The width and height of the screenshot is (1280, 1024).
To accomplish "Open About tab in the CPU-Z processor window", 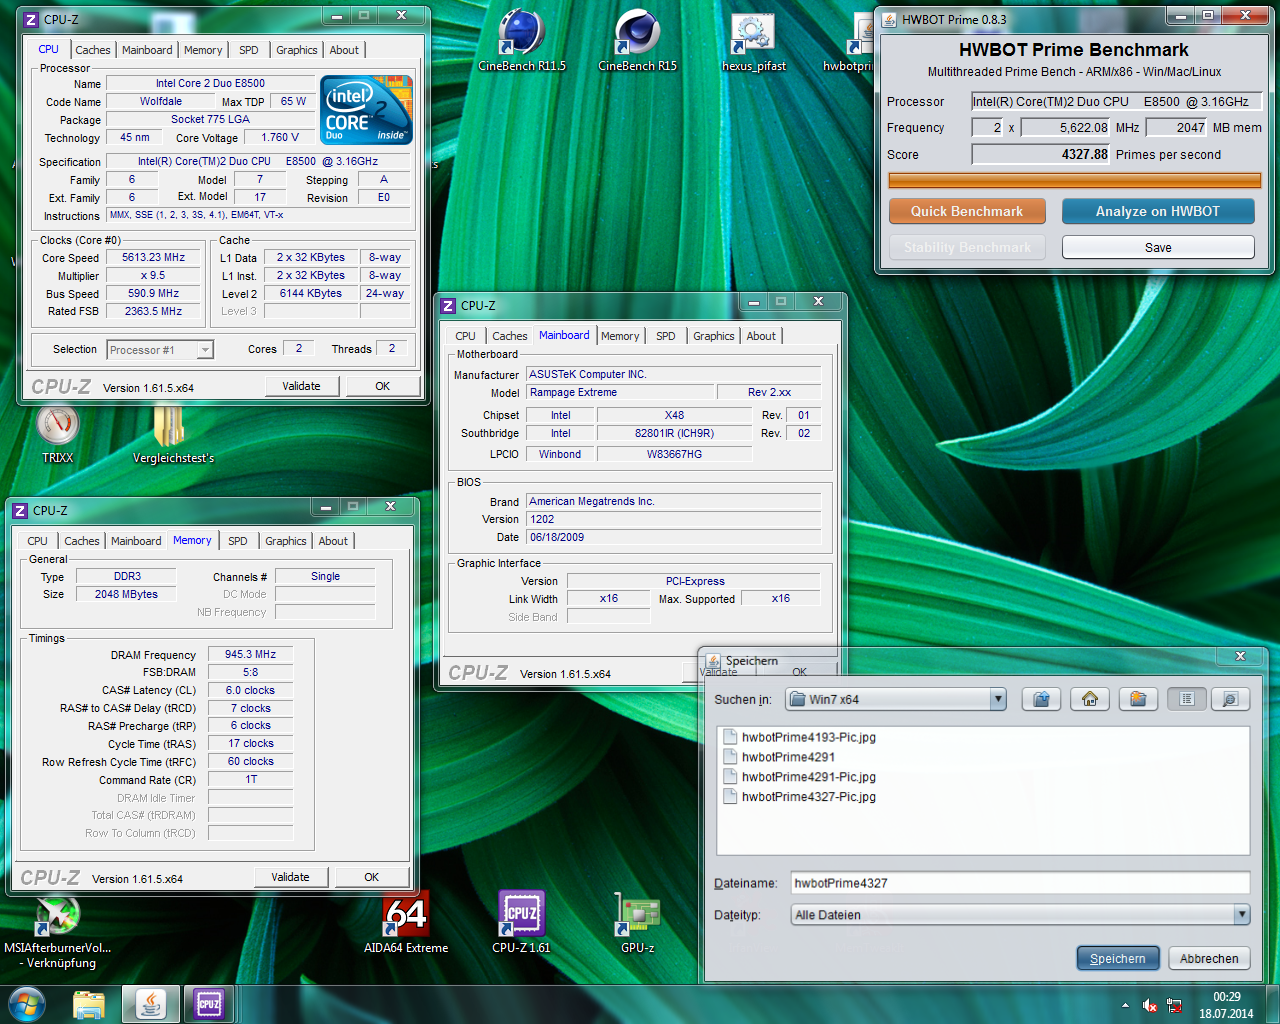I will pos(344,50).
